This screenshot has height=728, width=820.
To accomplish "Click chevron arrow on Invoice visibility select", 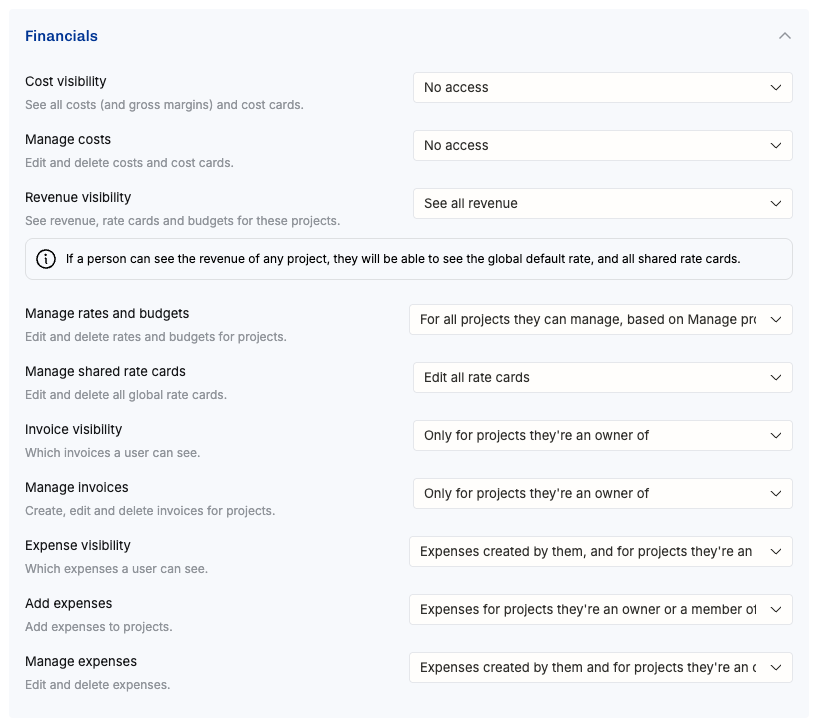I will click(776, 436).
